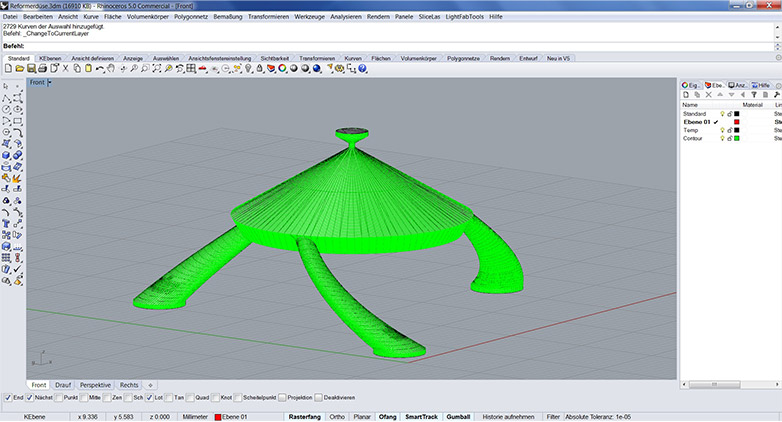Image resolution: width=782 pixels, height=422 pixels.
Task: Toggle visibility lightbulb of Contour layer
Action: point(722,138)
